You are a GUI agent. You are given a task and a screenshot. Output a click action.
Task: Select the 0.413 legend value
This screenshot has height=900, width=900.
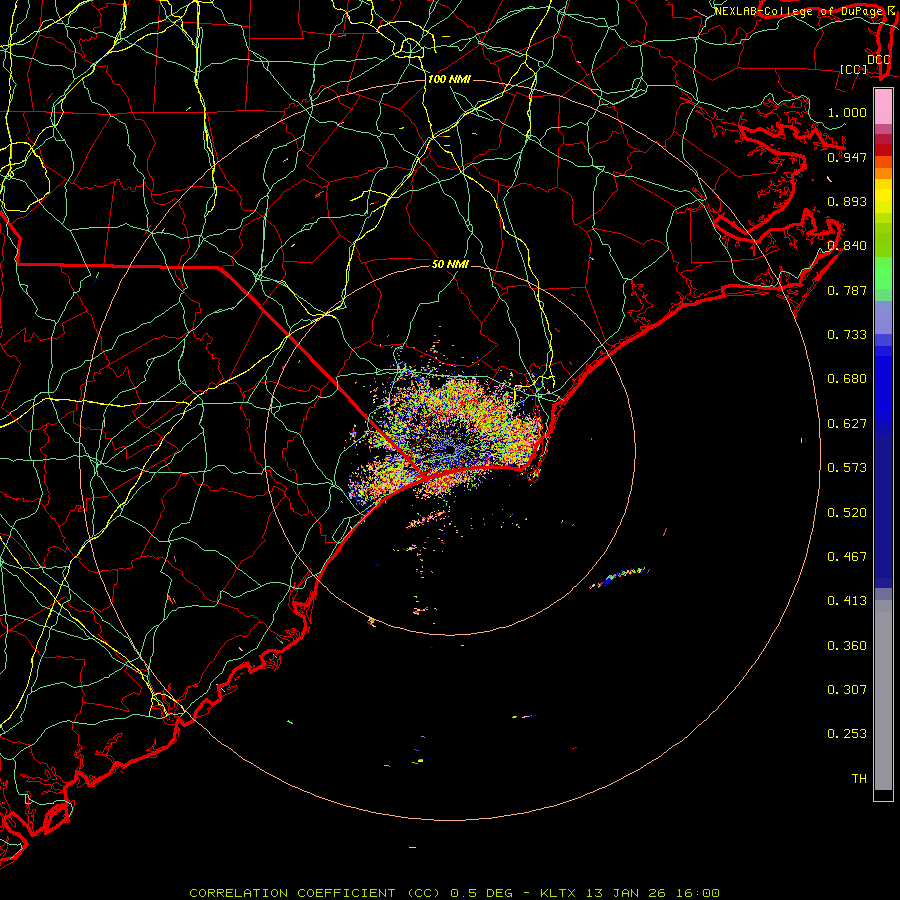847,601
